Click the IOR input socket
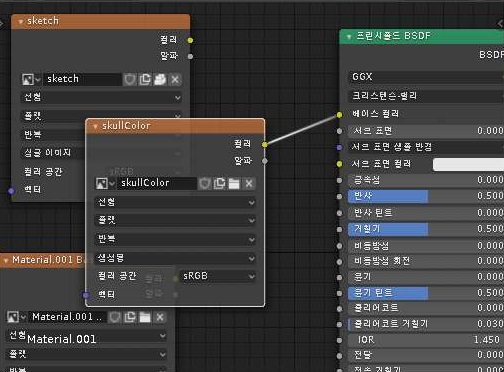 click(339, 340)
